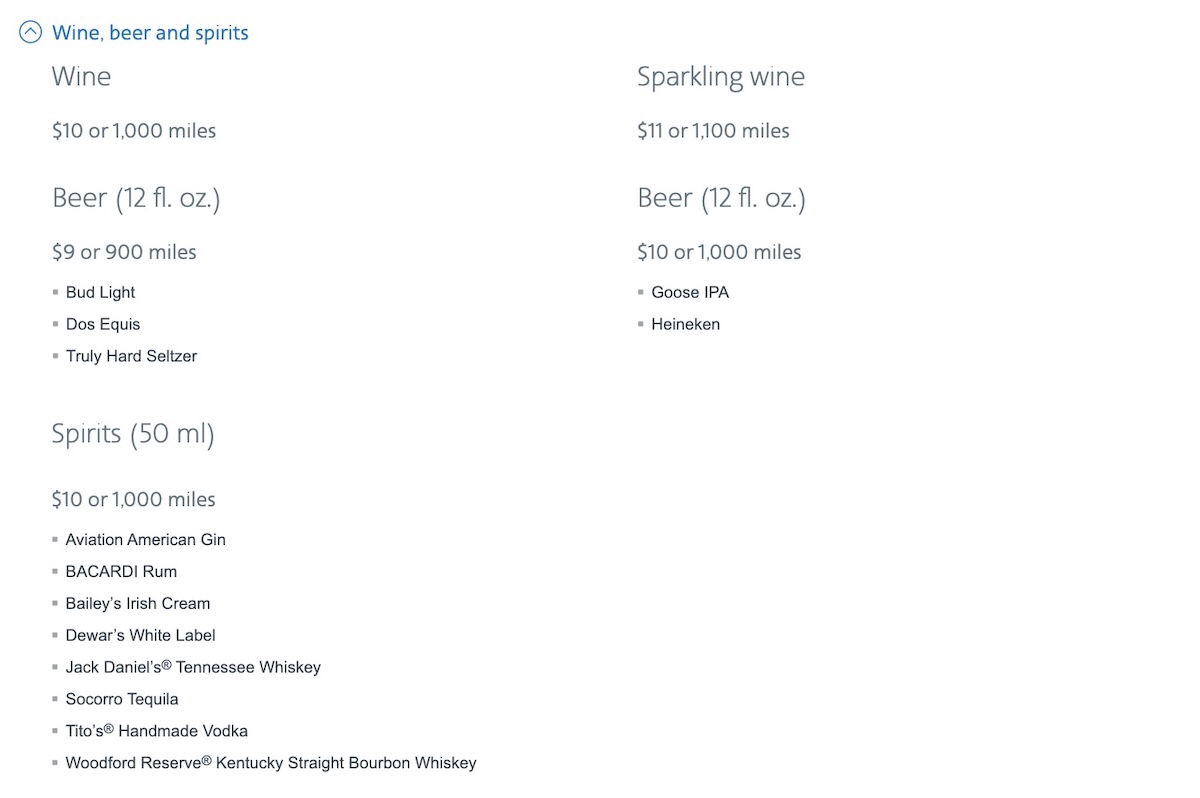The height and width of the screenshot is (798, 1200).
Task: Select the Dos Equis beer entry
Action: pos(103,324)
